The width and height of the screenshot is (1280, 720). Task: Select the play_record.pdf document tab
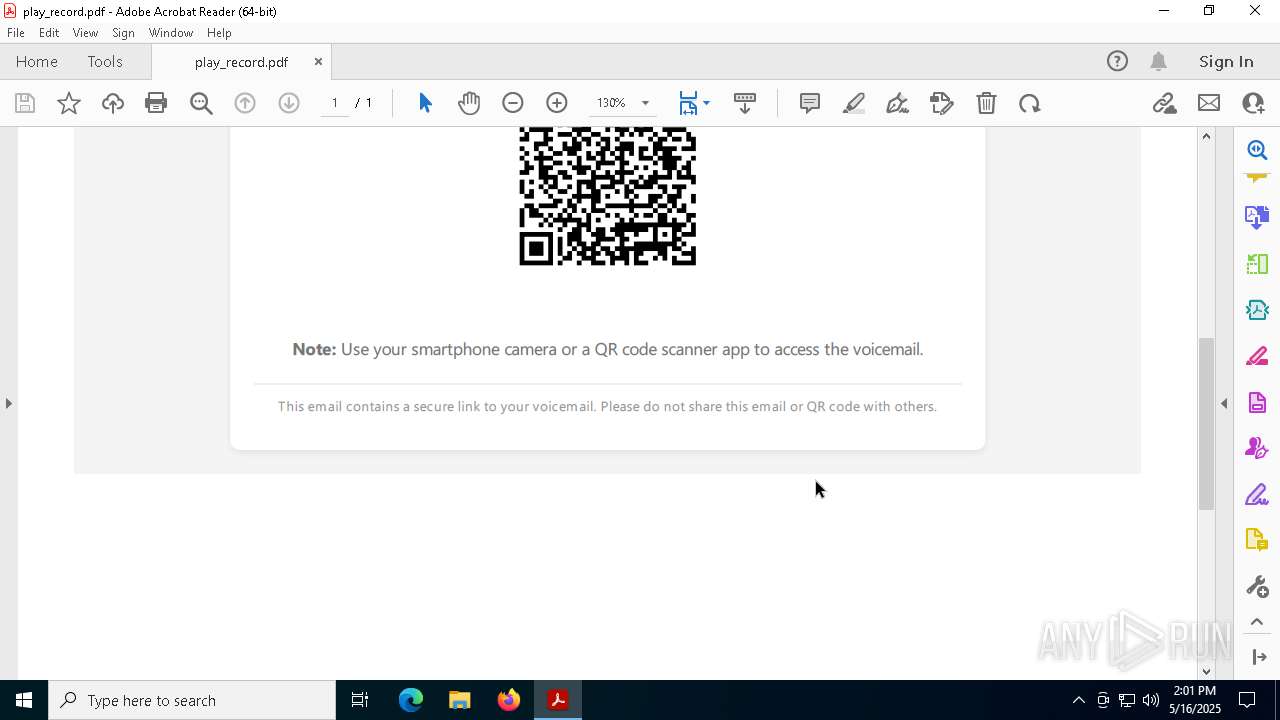point(241,62)
